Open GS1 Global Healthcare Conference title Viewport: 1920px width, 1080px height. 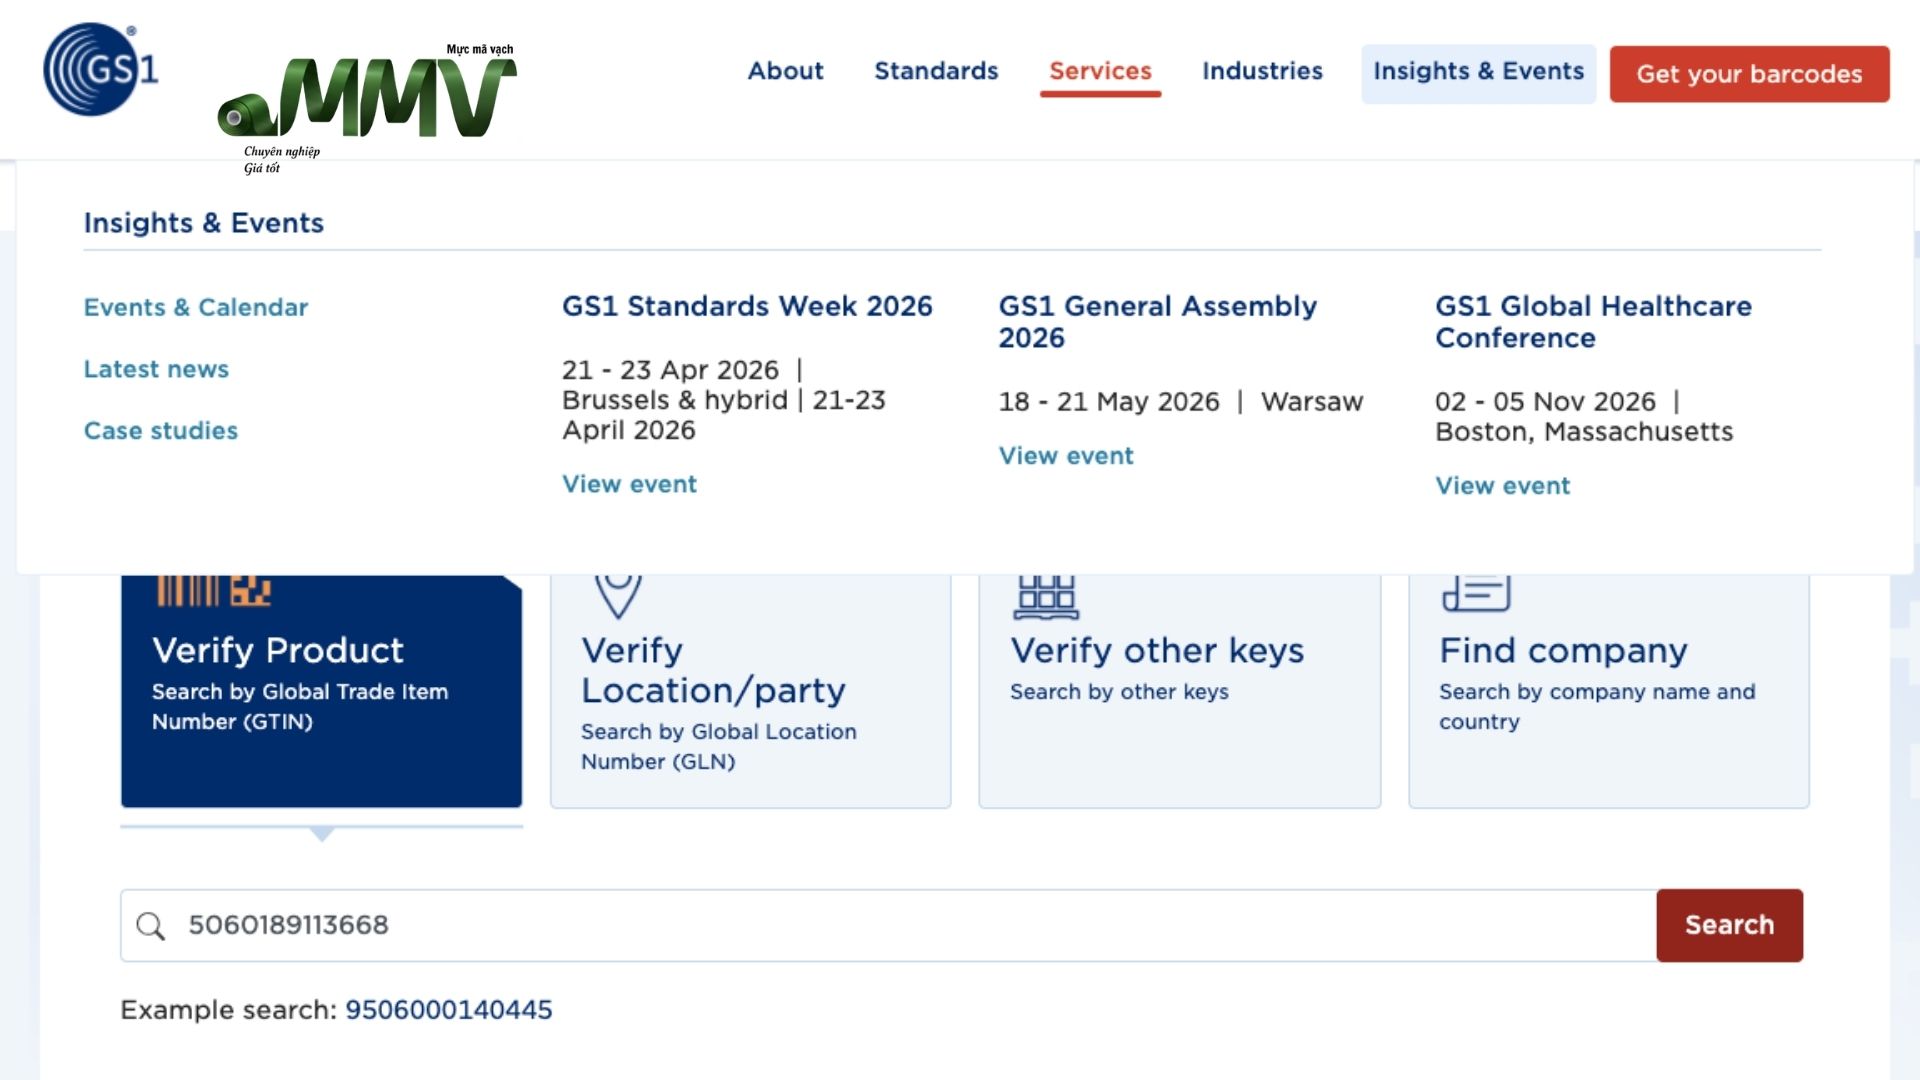coord(1593,322)
